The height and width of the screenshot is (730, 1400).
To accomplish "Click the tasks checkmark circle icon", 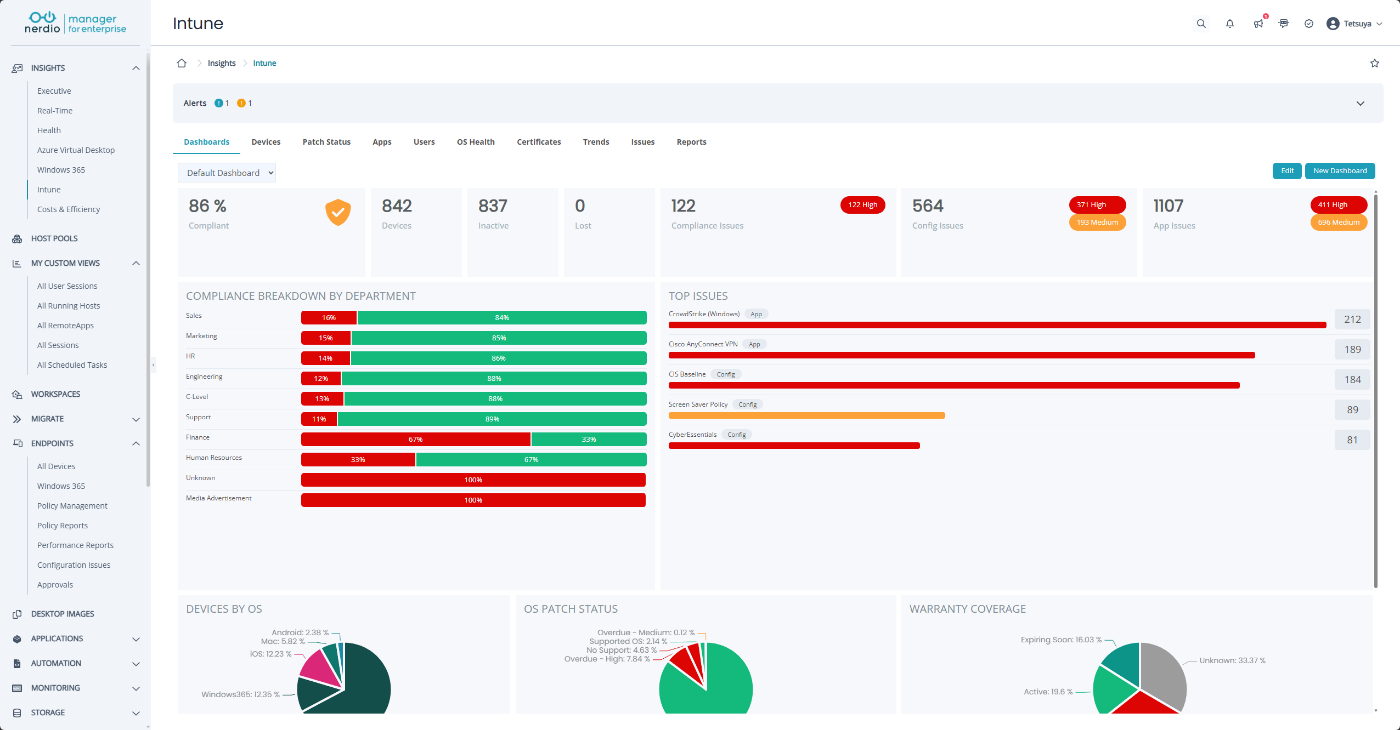I will click(x=1309, y=23).
